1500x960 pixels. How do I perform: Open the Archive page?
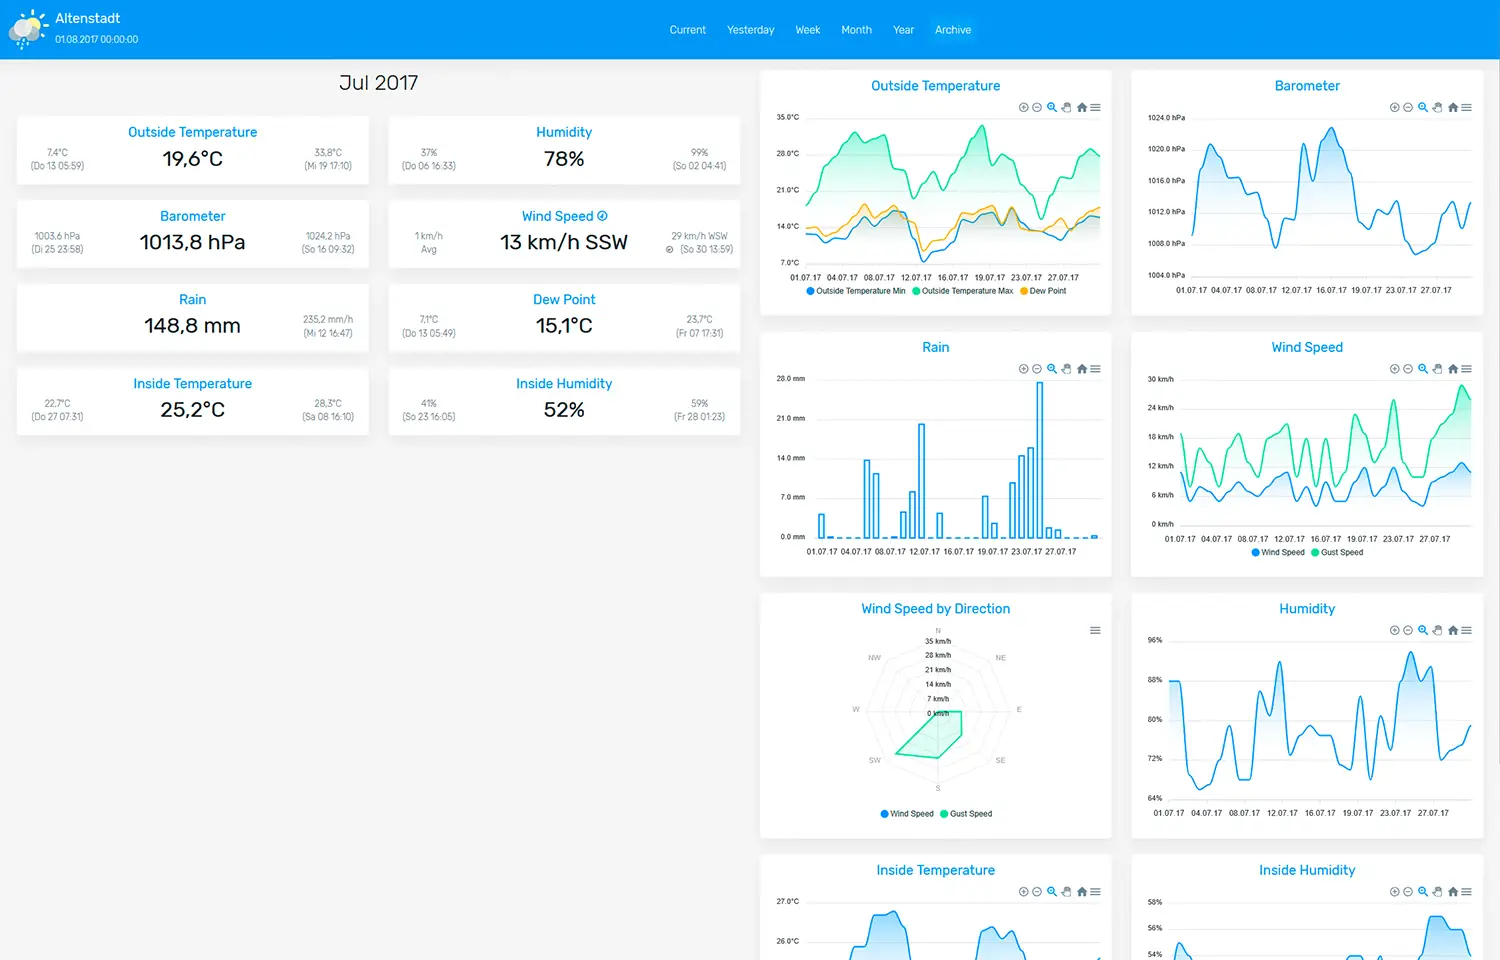coord(953,30)
